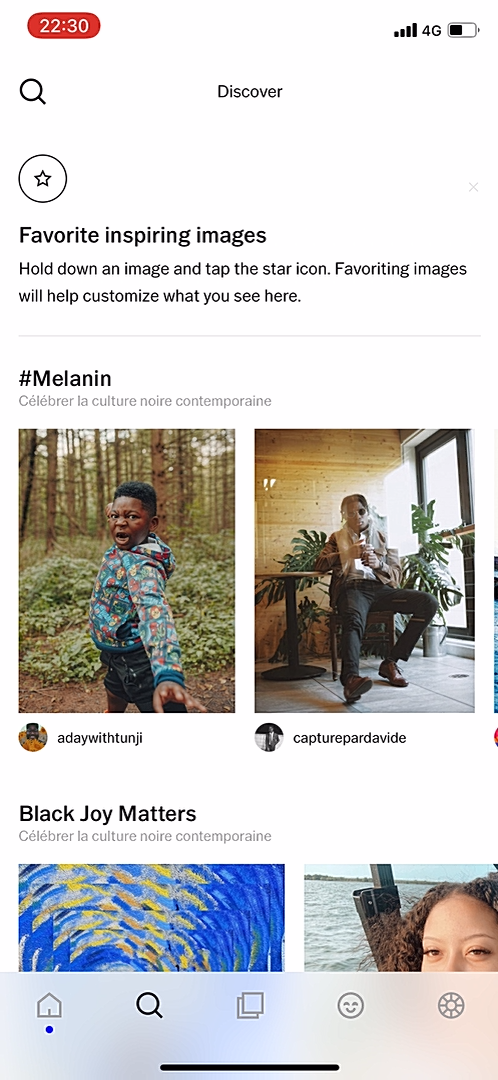Open the Studio stacked squares tab
The height and width of the screenshot is (1080, 498).
(x=250, y=1006)
